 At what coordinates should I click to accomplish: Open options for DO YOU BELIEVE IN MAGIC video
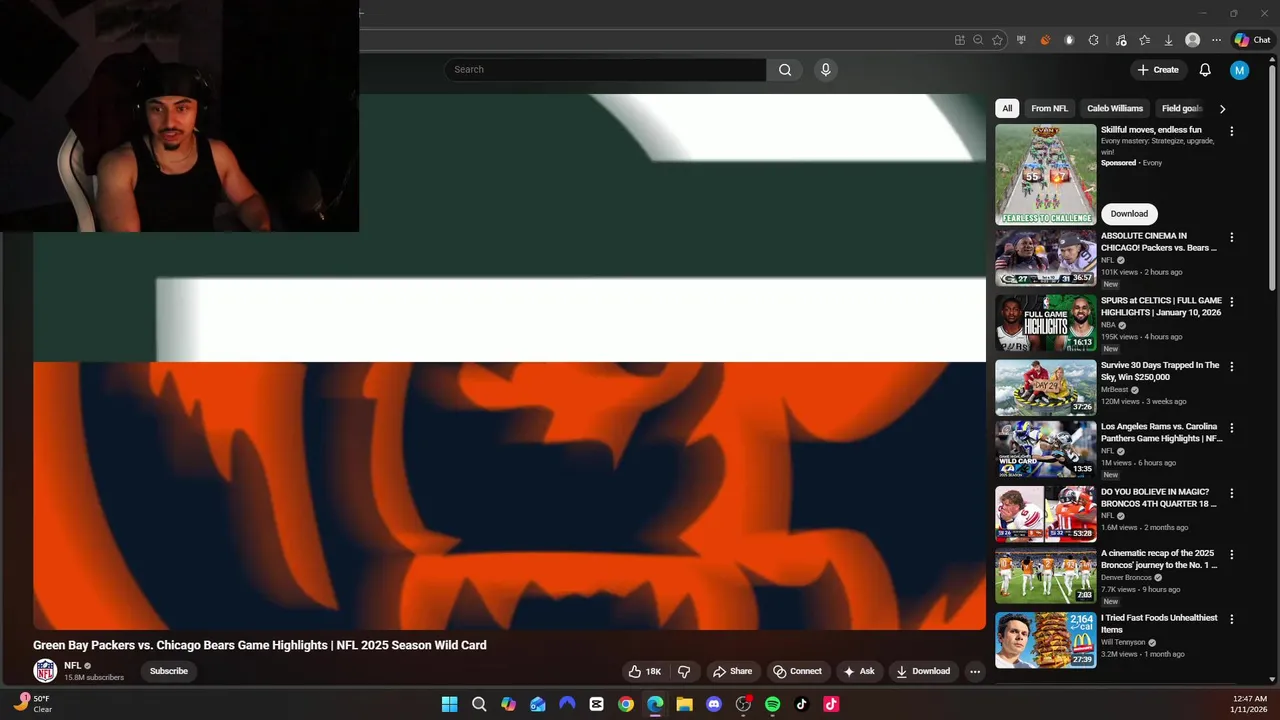(1232, 493)
